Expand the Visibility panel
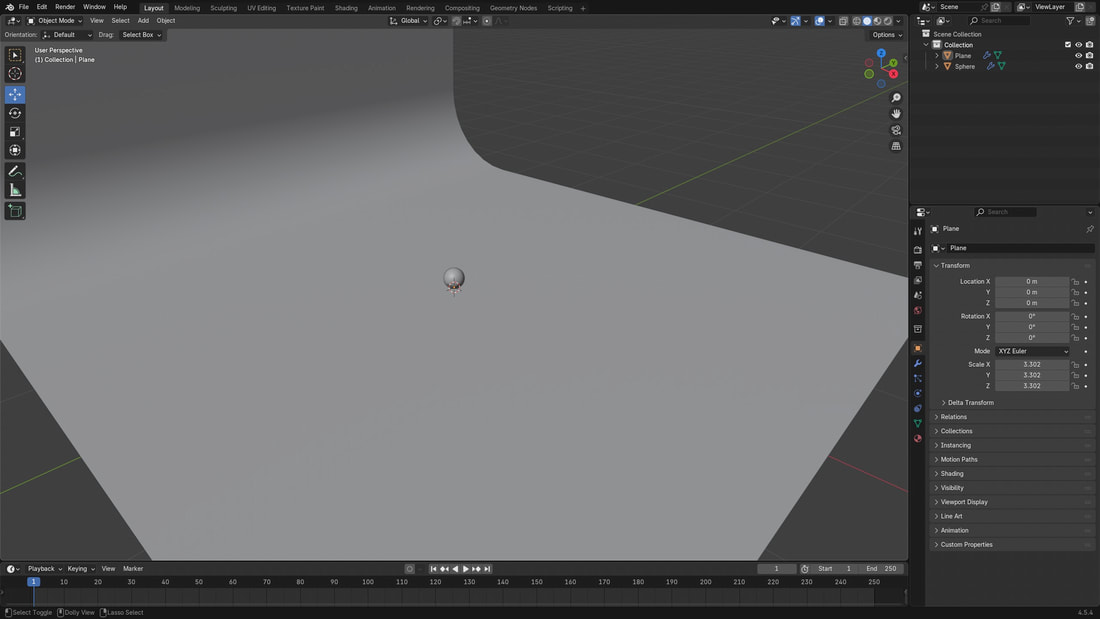This screenshot has width=1100, height=619. point(952,488)
